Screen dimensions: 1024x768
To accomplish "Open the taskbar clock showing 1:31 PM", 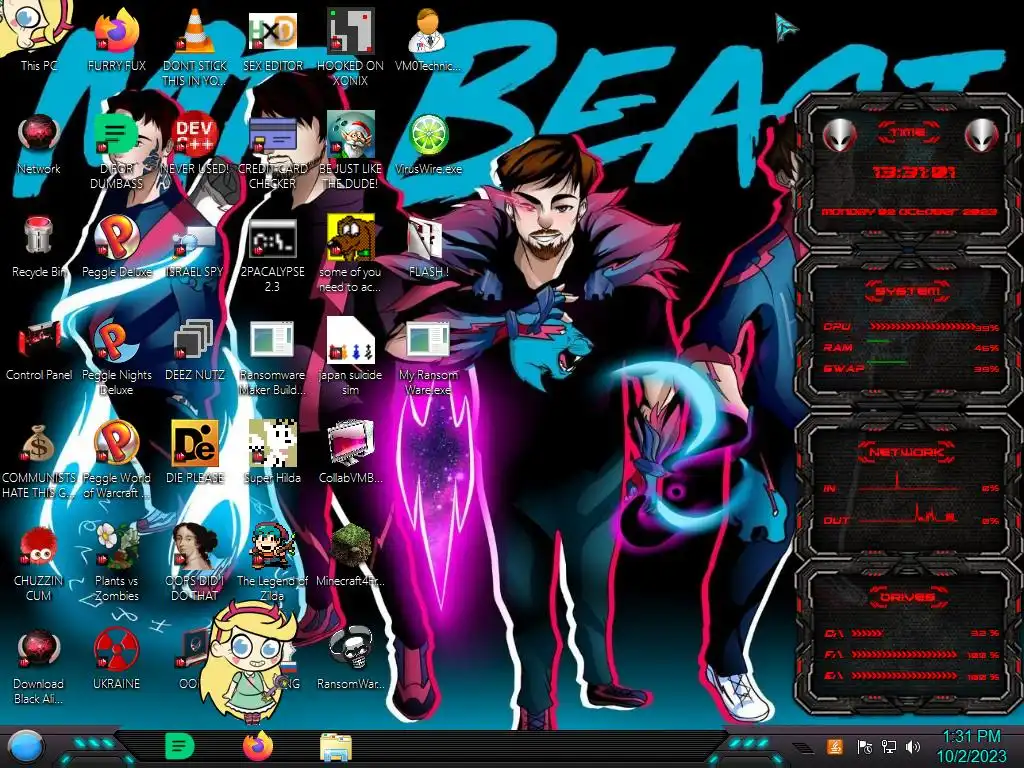I will tap(972, 746).
